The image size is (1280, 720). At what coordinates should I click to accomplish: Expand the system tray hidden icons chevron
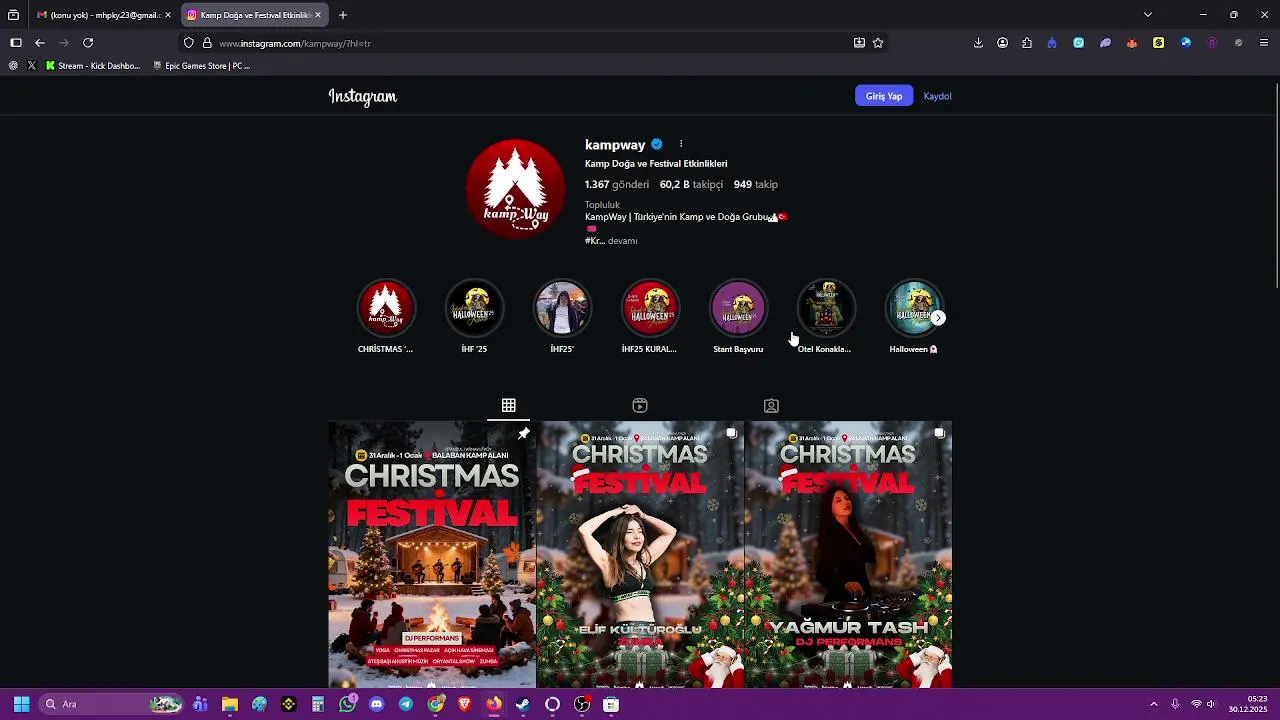point(1153,704)
